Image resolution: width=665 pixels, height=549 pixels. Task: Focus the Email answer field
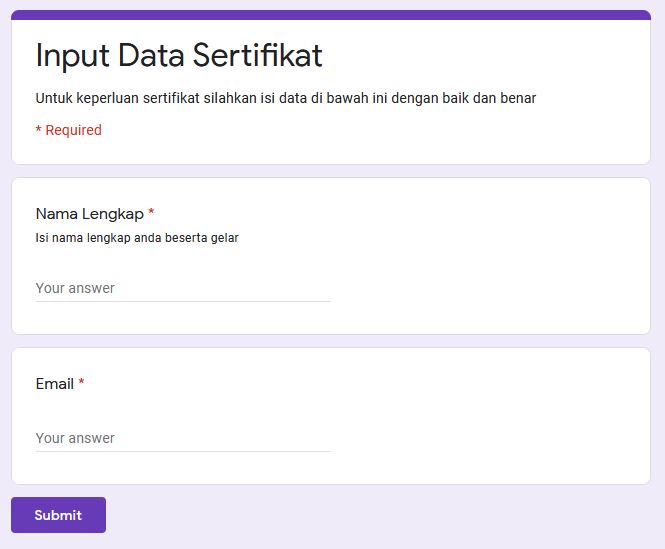tap(183, 438)
